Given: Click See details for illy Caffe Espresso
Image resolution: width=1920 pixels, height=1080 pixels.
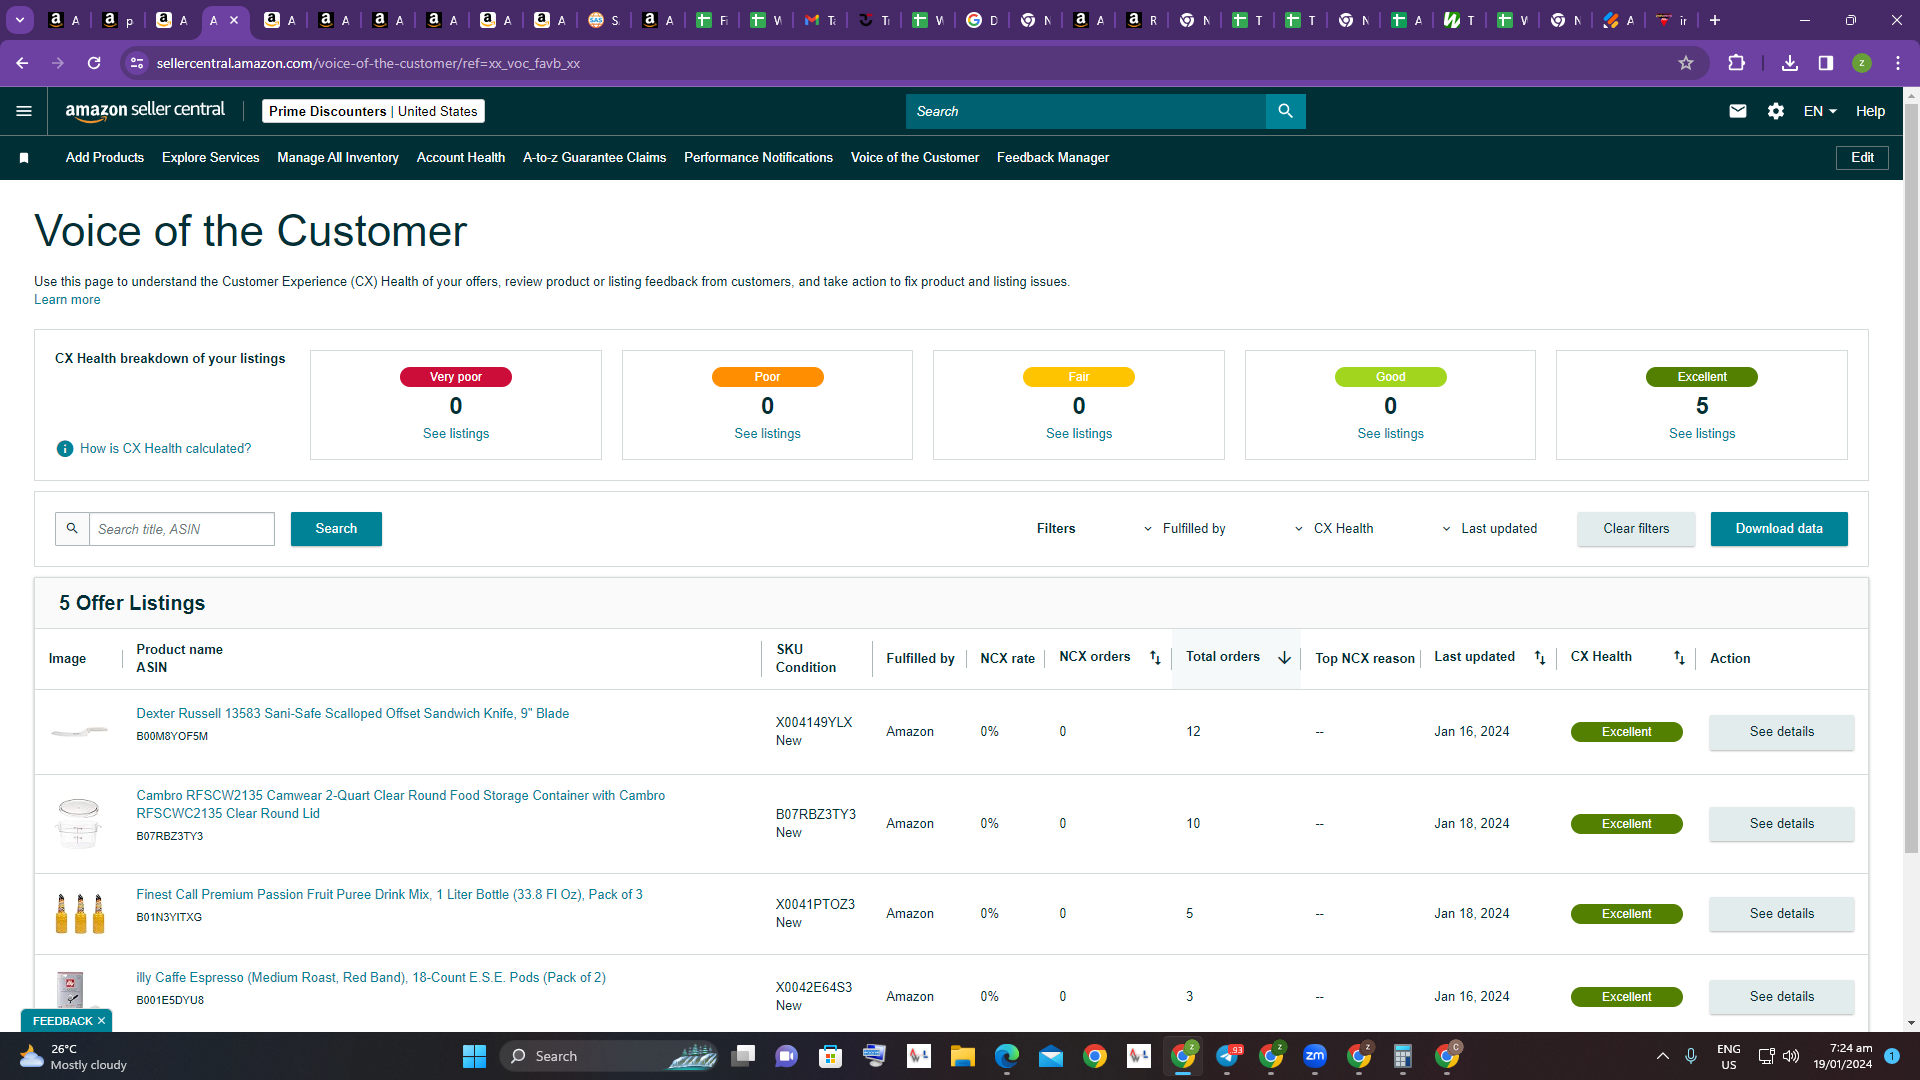Looking at the screenshot, I should pos(1782,997).
